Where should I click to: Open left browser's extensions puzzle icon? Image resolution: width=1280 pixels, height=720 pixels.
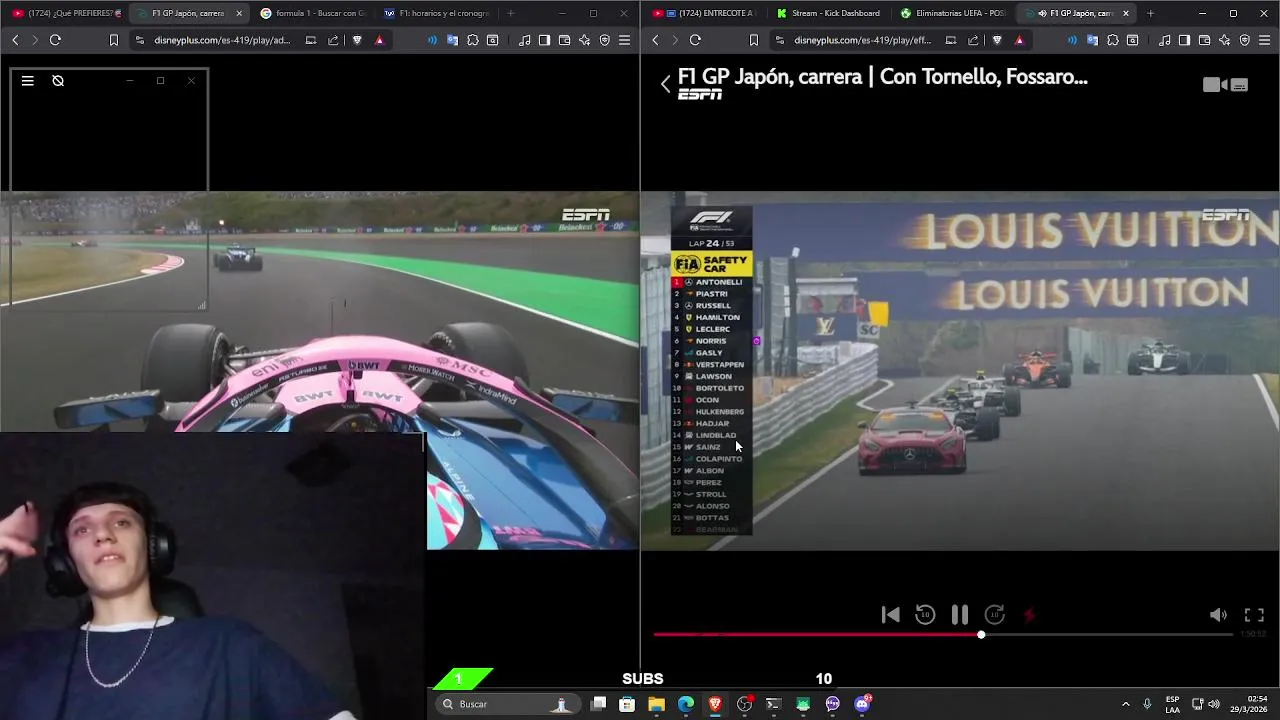pos(473,40)
